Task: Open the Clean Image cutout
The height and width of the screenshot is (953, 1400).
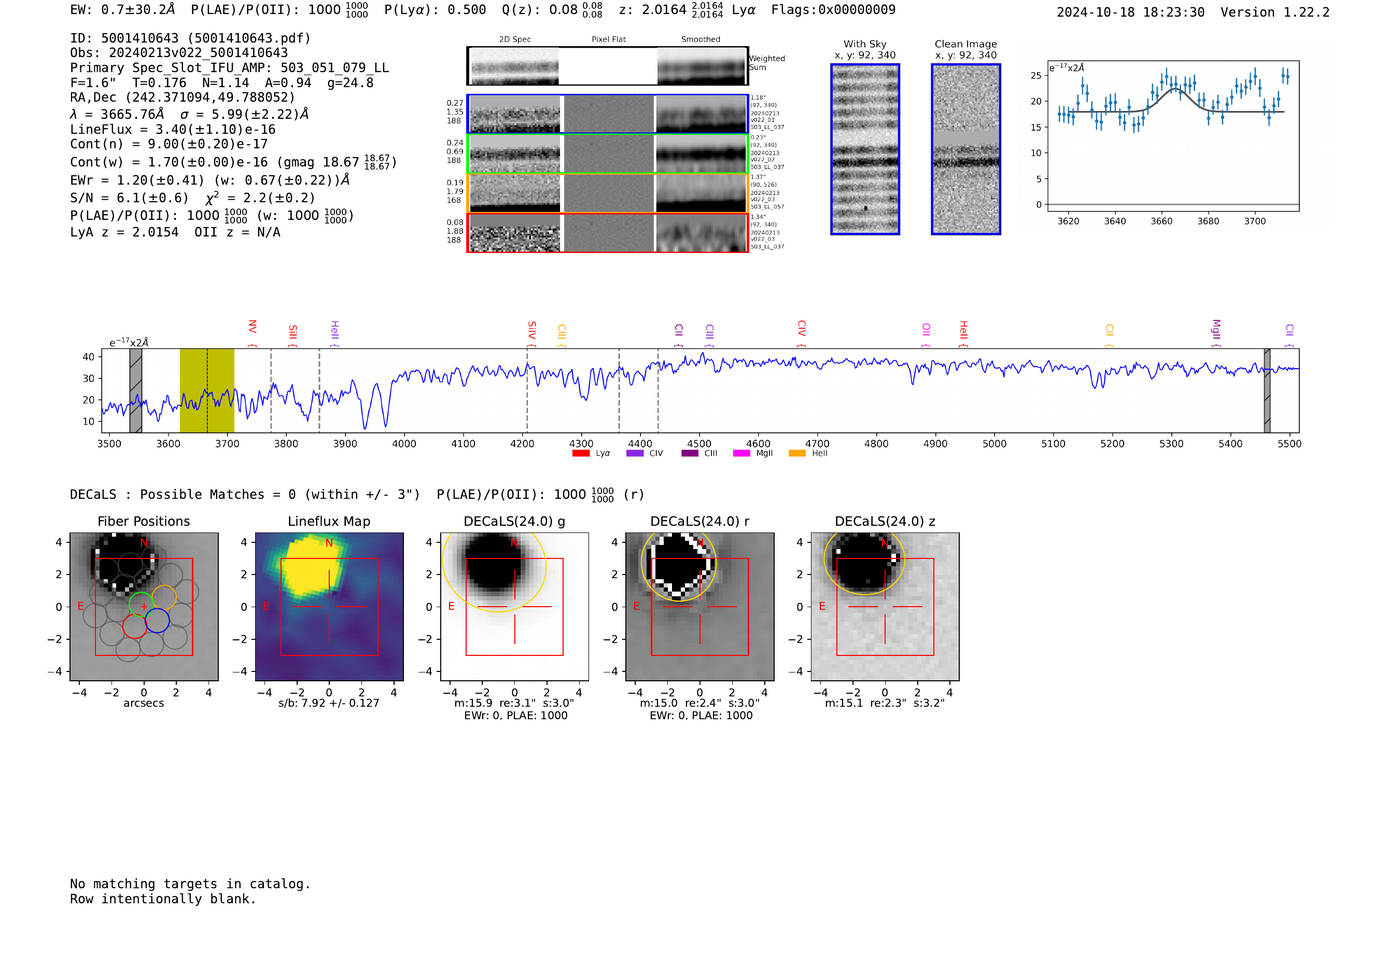Action: (x=966, y=149)
